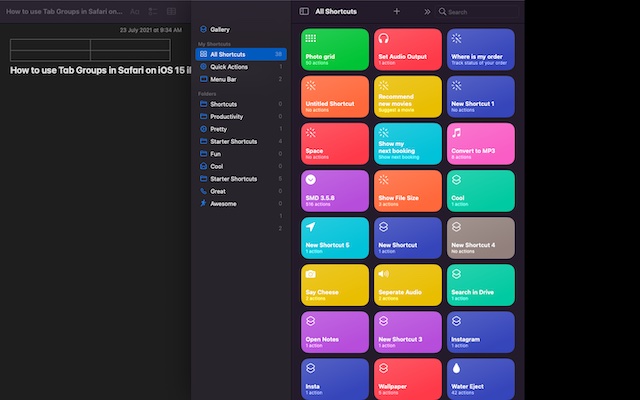Click headphones icon on Set Audio Output
Viewport: 640px width, 400px height.
383,38
